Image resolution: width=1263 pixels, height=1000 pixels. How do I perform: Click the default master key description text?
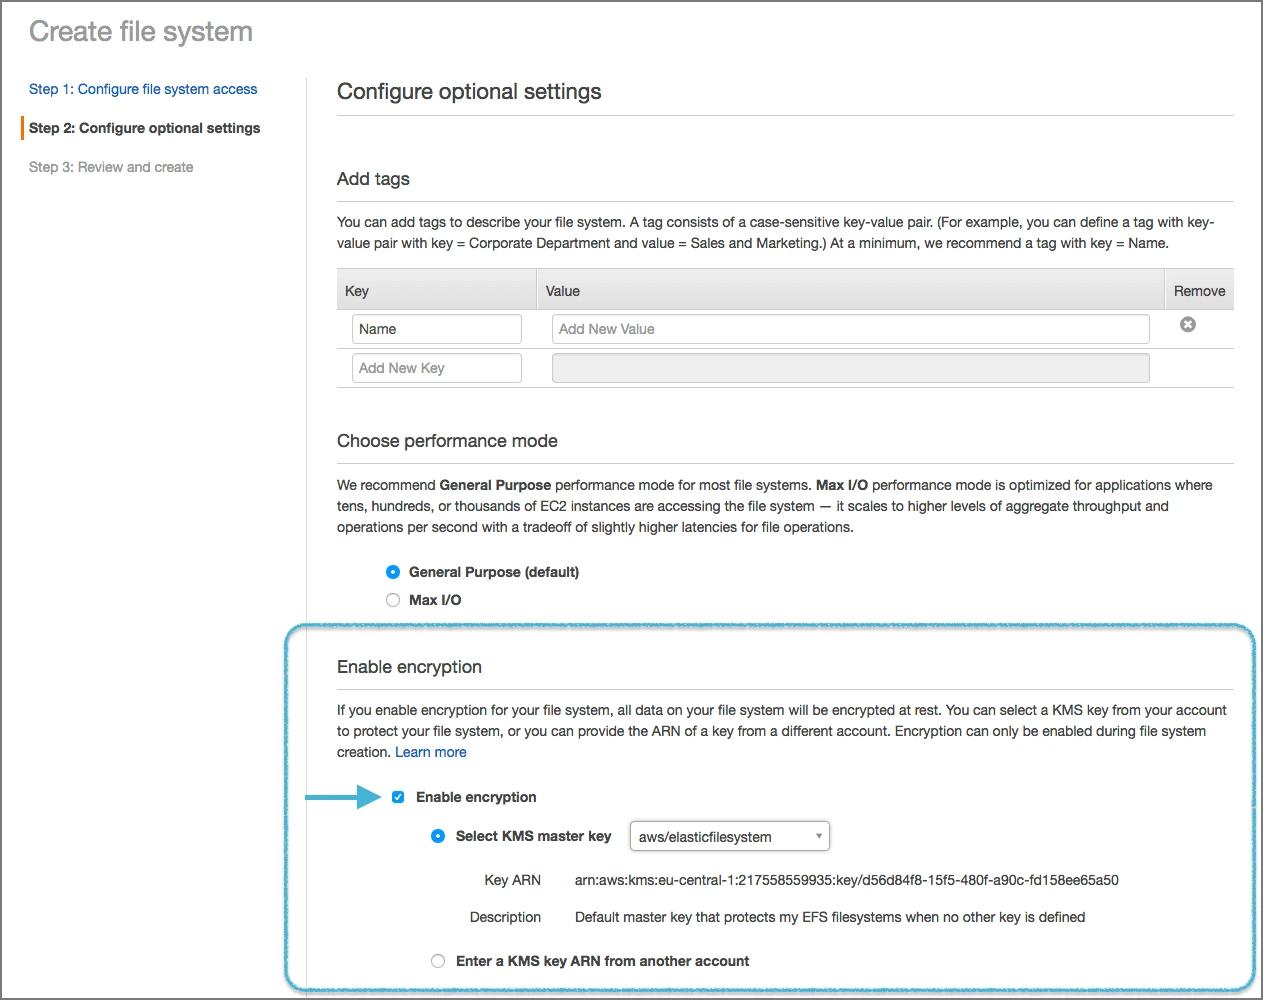click(829, 917)
